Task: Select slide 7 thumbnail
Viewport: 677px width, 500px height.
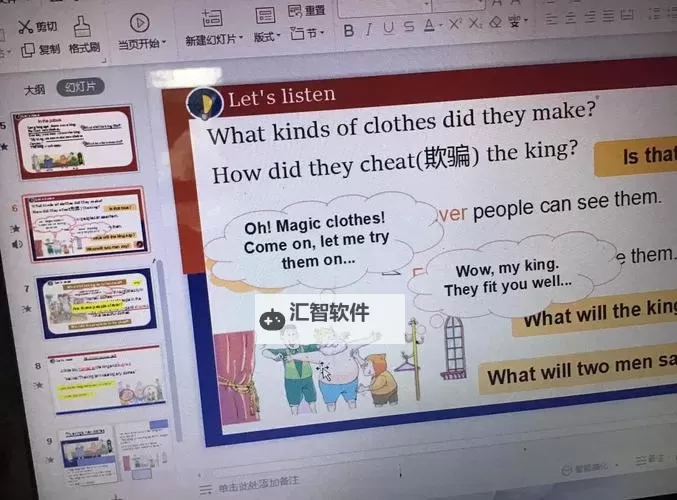Action: tap(97, 303)
